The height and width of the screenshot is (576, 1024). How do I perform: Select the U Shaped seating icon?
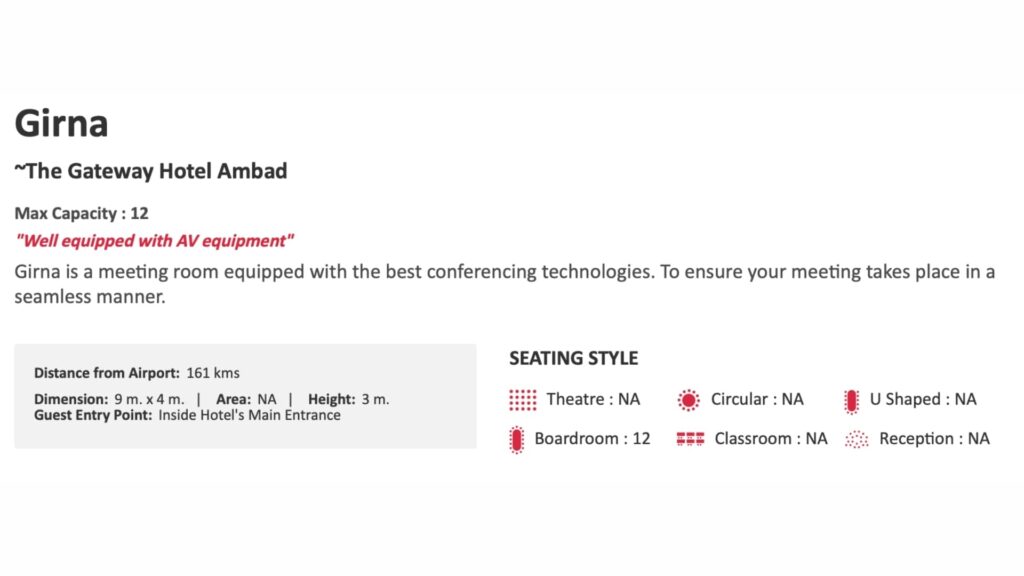click(851, 400)
